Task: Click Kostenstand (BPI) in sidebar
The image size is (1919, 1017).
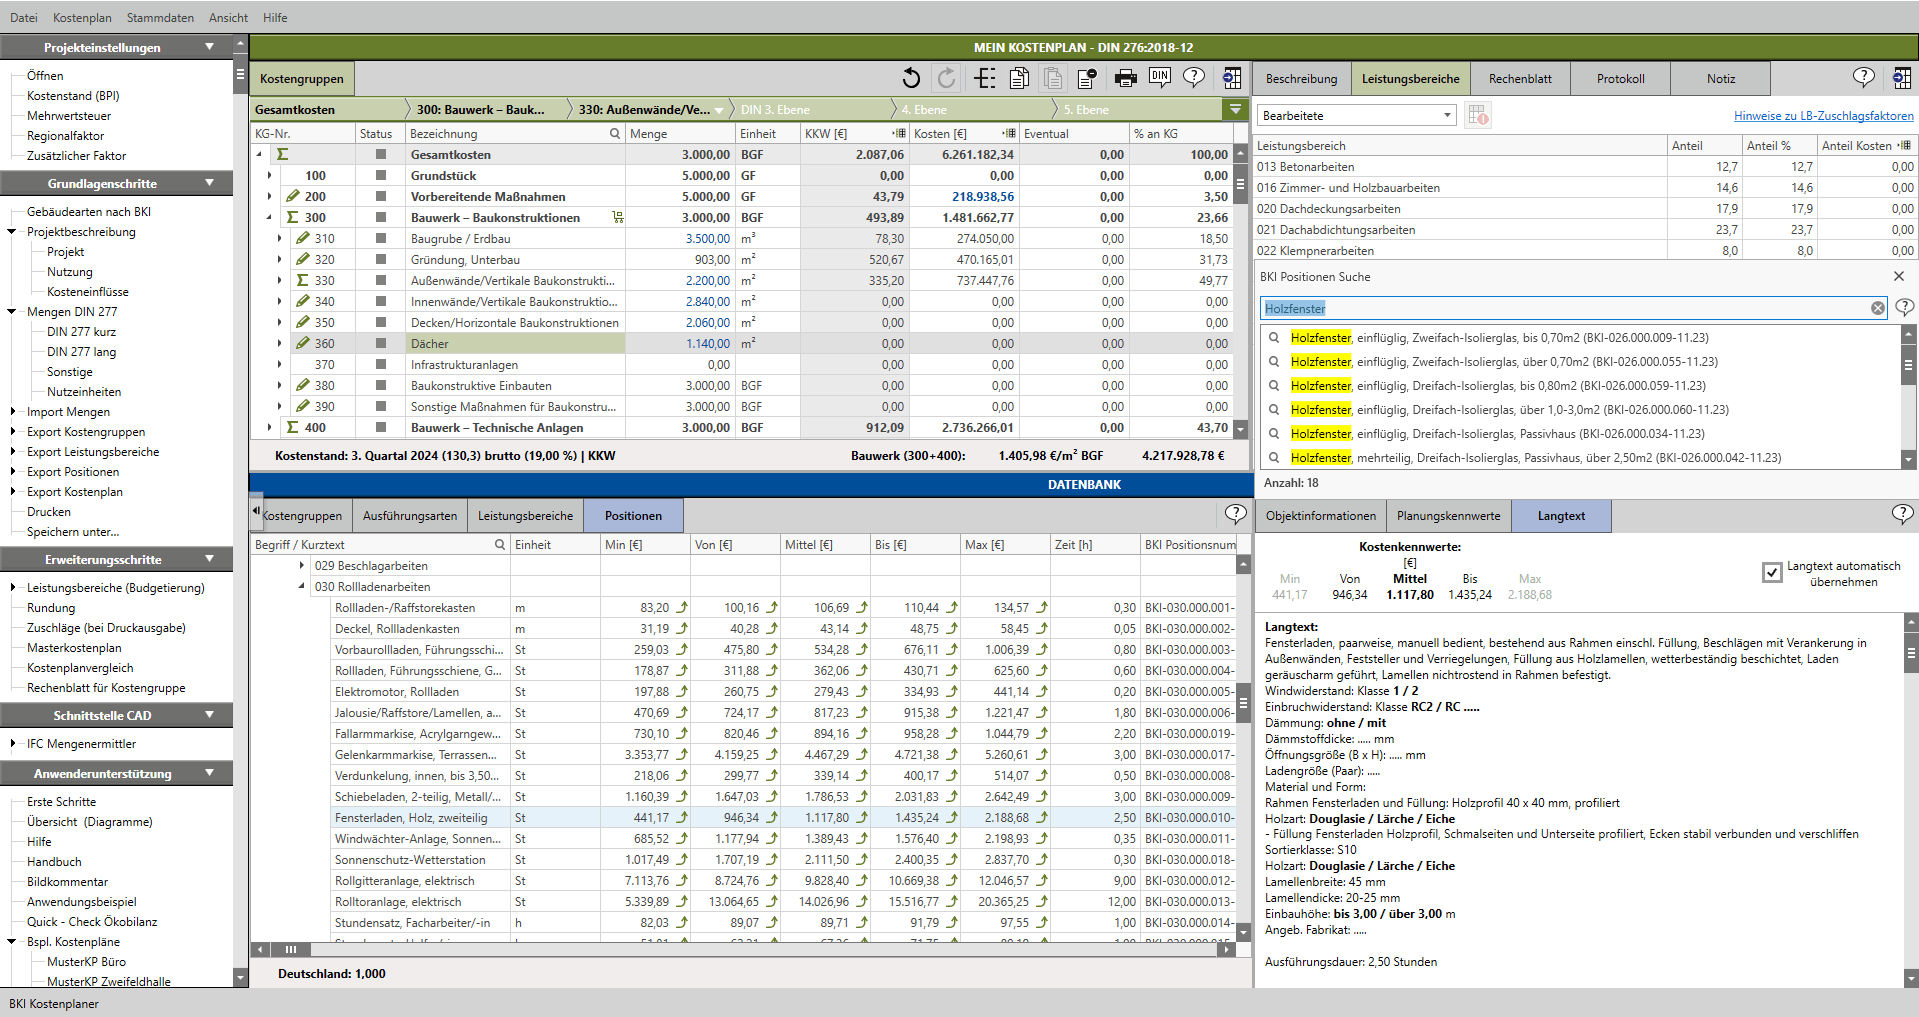Action: coord(73,95)
